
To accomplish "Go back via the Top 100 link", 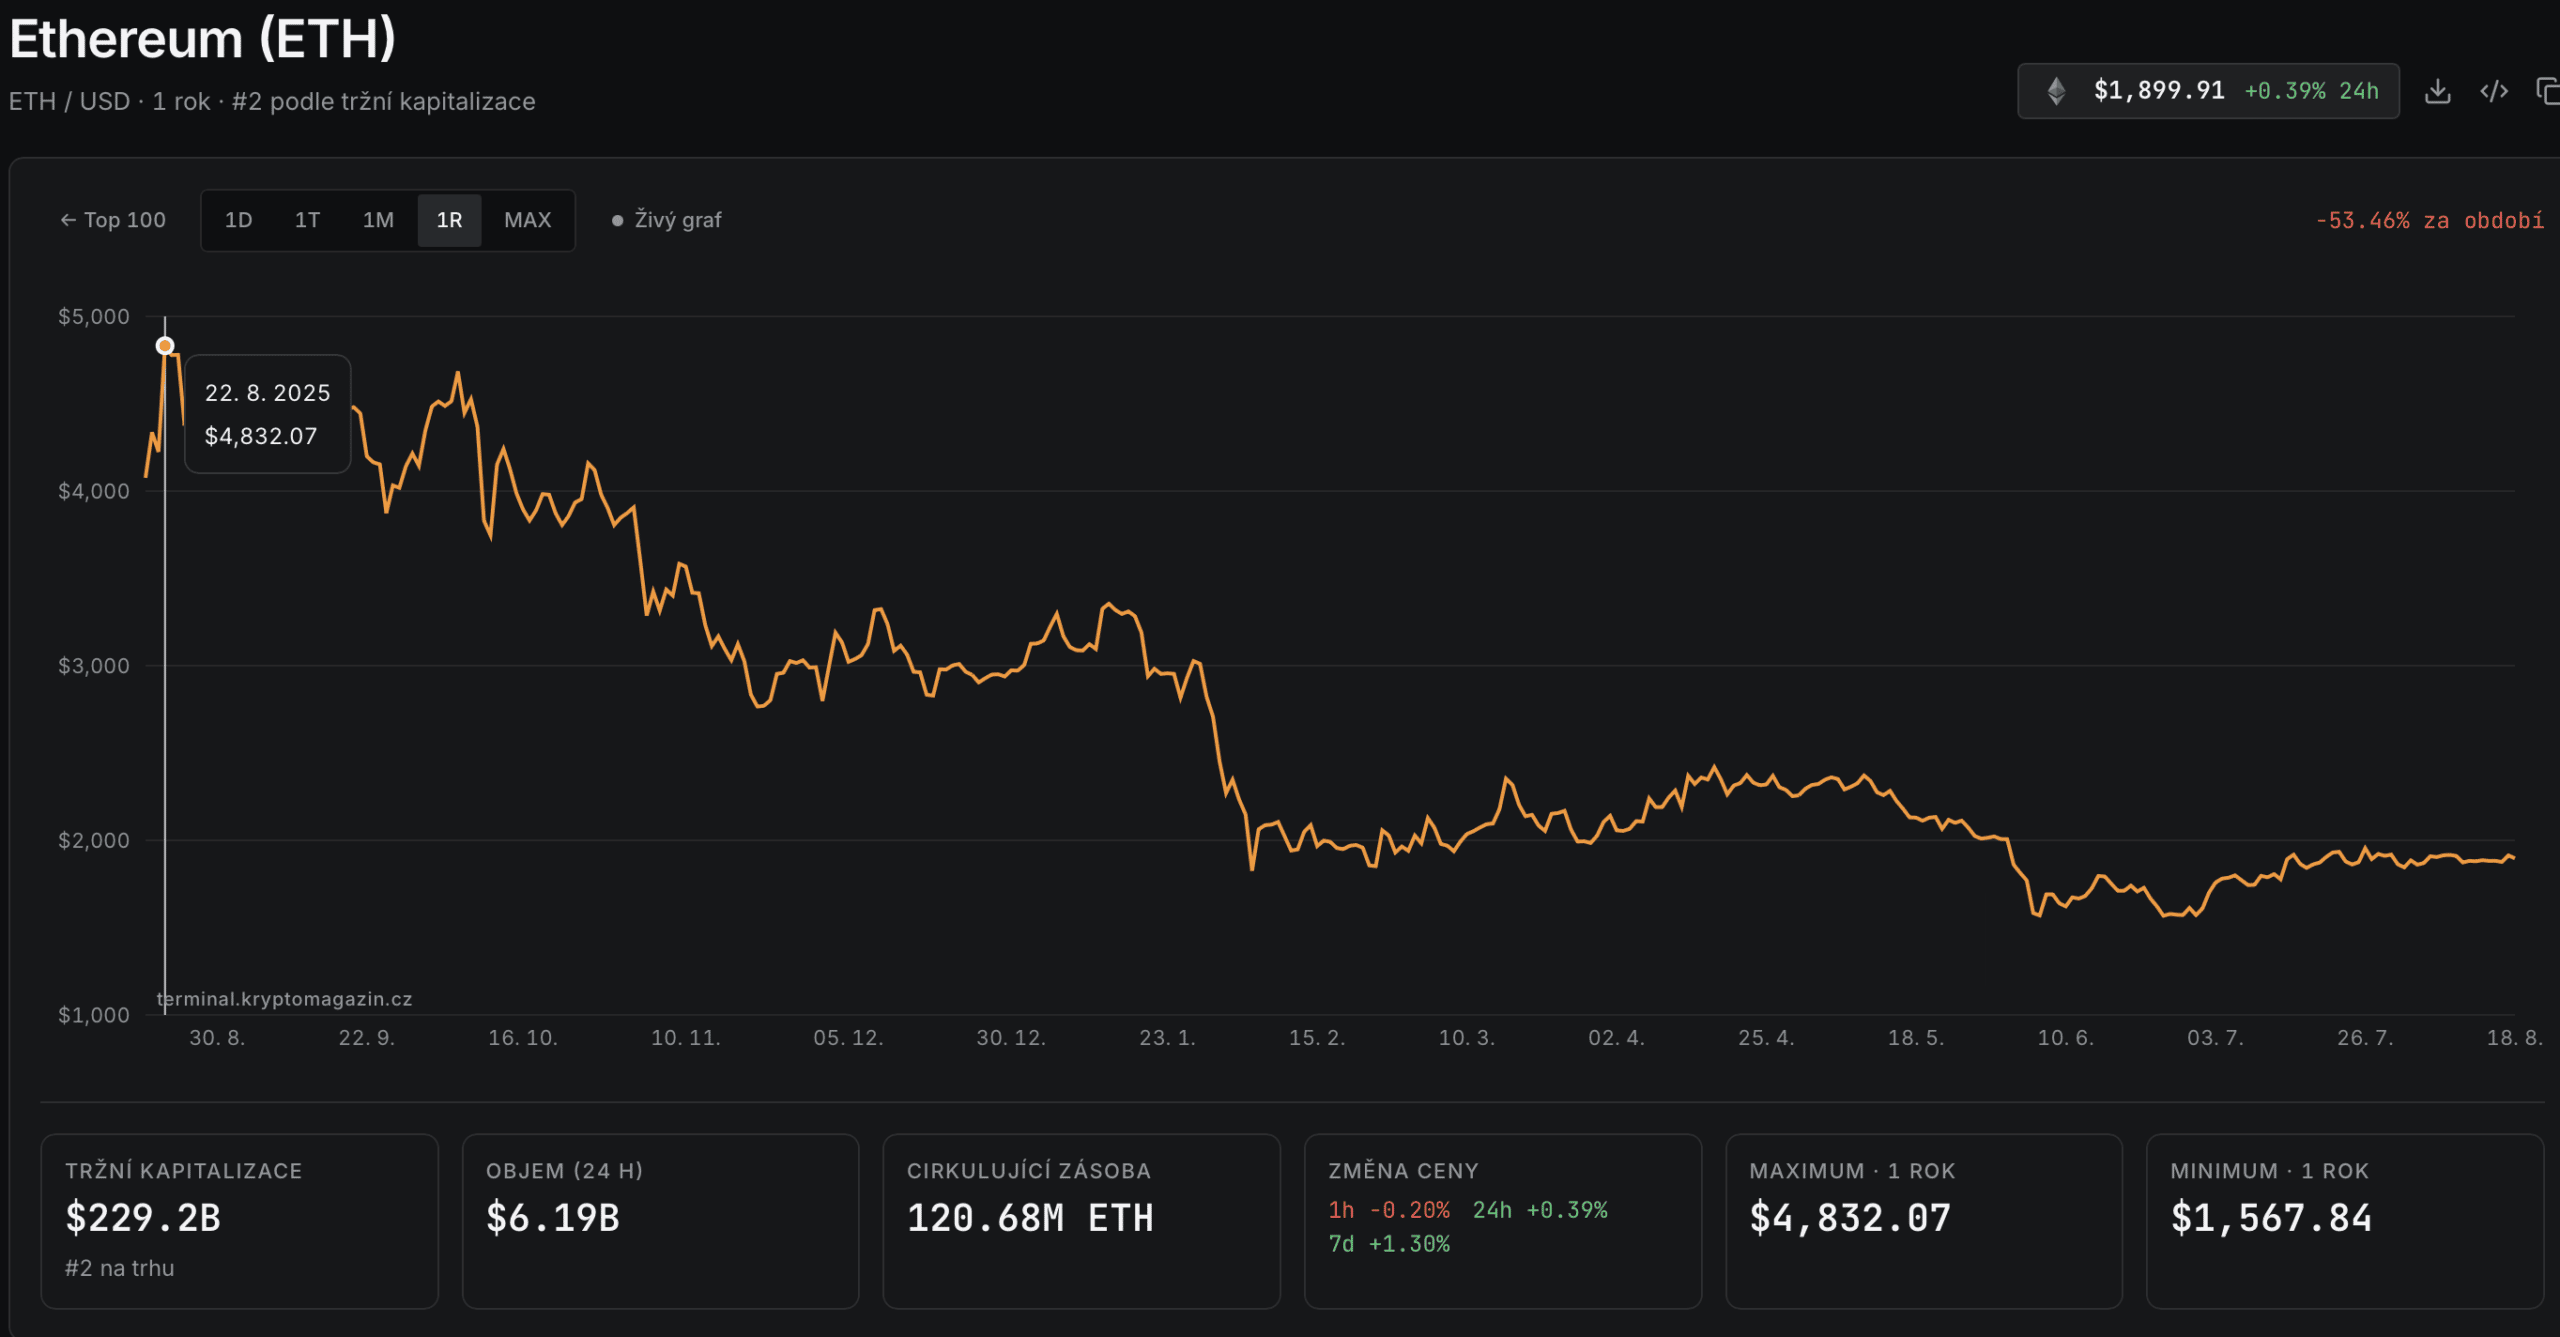I will pos(113,220).
